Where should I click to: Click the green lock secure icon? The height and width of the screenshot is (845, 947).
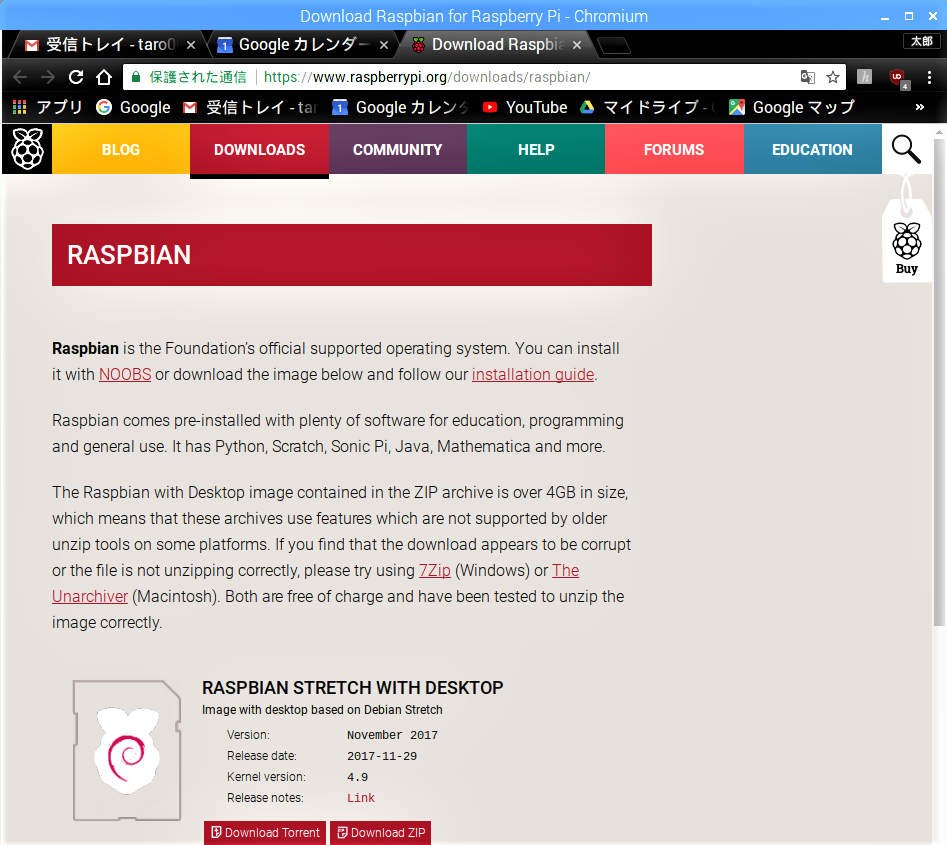136,77
